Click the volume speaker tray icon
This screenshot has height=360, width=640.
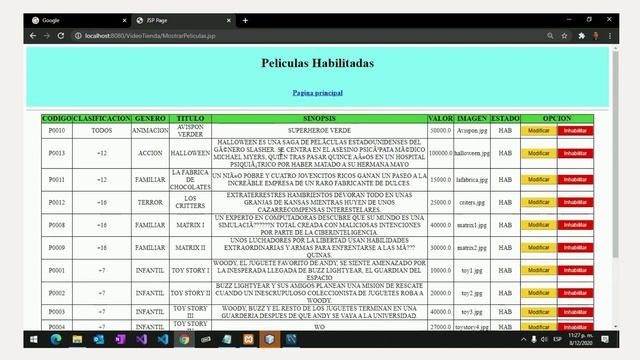click(544, 340)
